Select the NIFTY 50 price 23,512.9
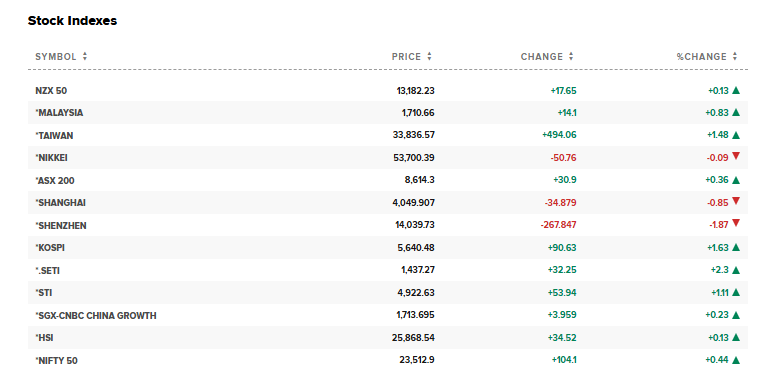 tap(417, 361)
